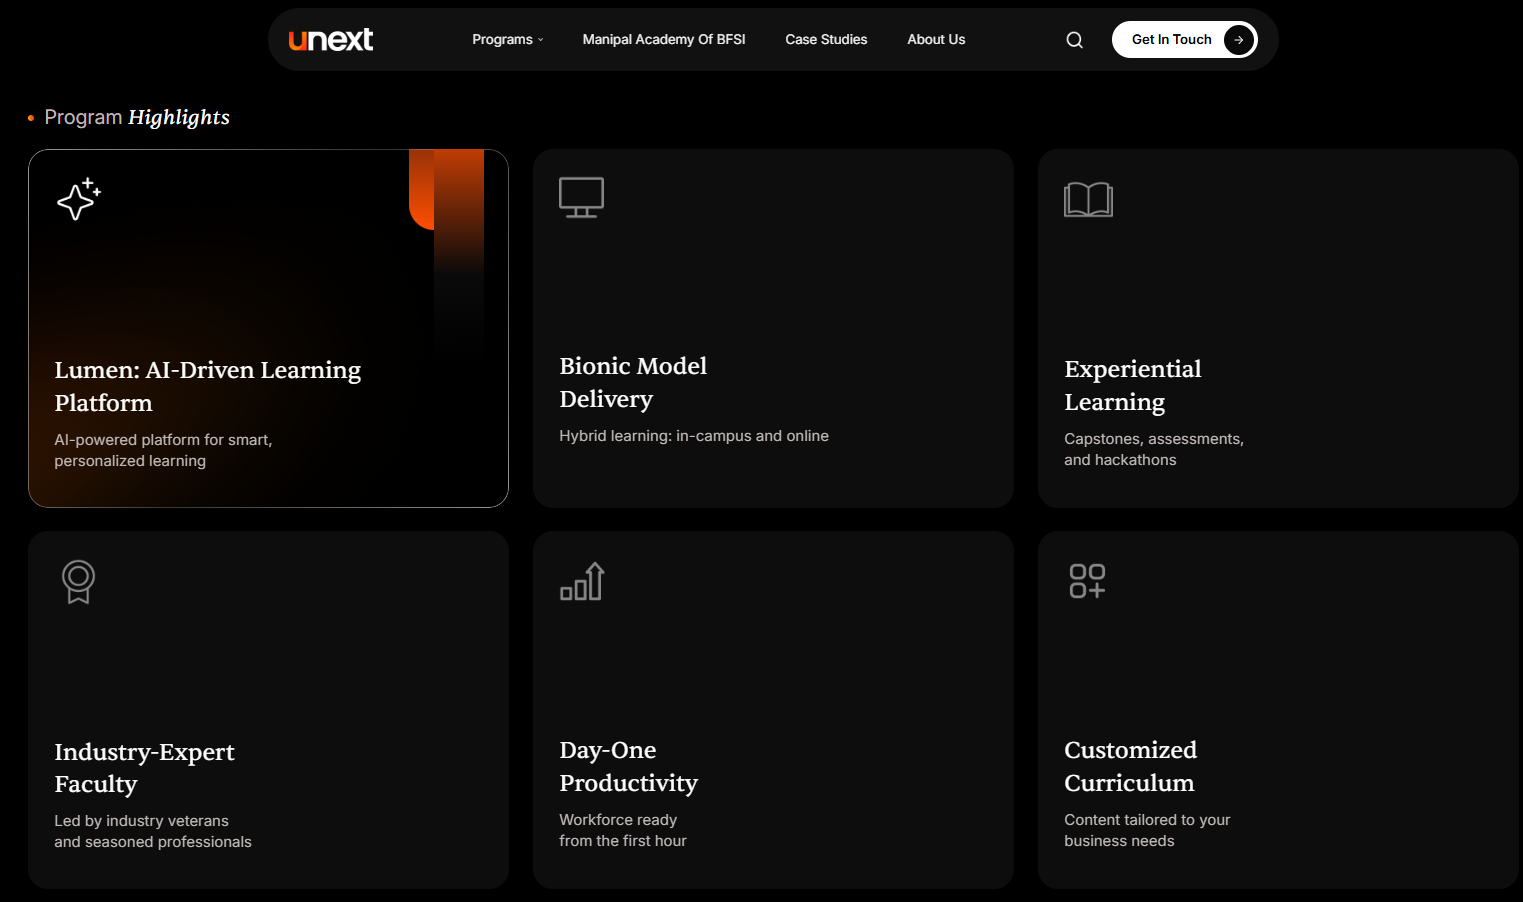Select Manipal Academy Of BFSI

[664, 39]
